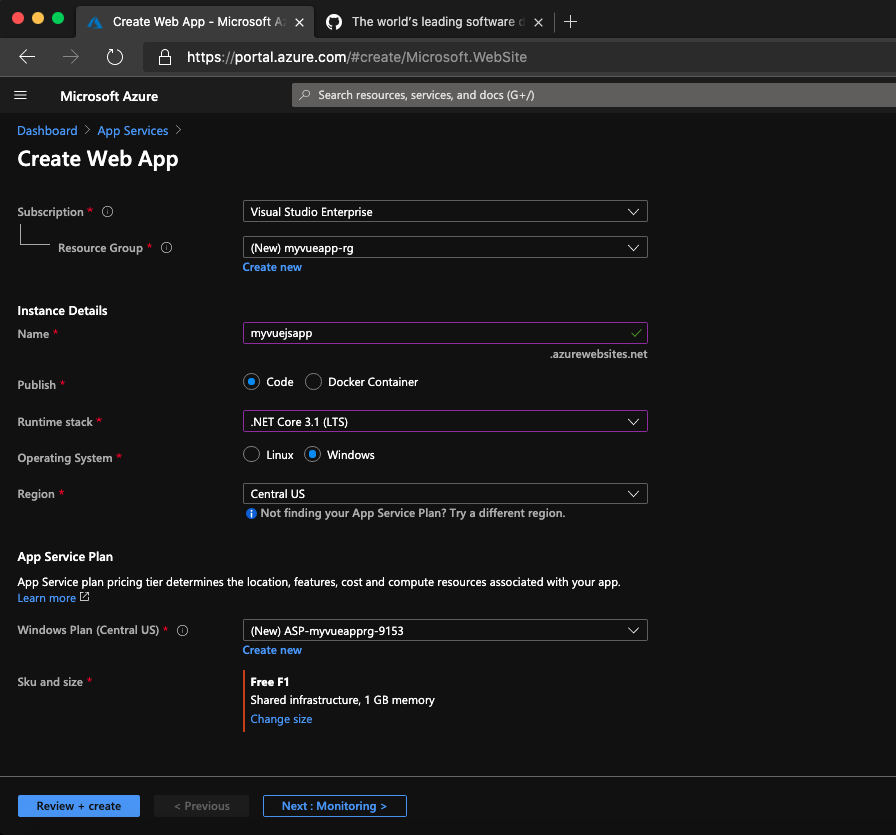This screenshot has height=835, width=896.
Task: Click the info icon next to Windows Plan
Action: click(x=182, y=630)
